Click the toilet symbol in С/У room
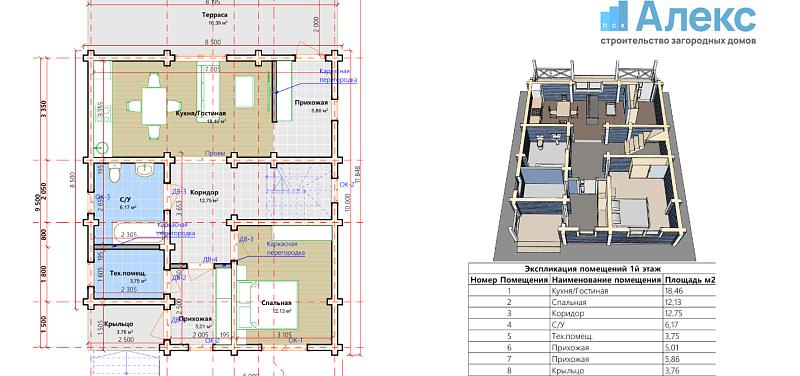 tap(114, 173)
